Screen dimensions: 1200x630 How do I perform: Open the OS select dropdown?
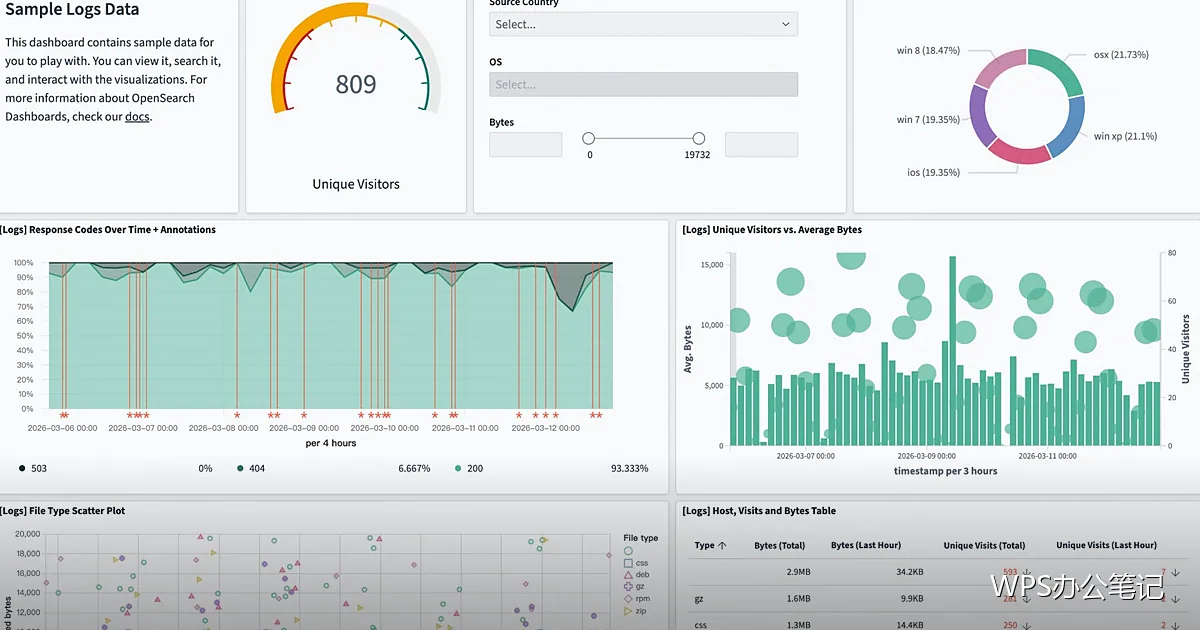[x=643, y=84]
